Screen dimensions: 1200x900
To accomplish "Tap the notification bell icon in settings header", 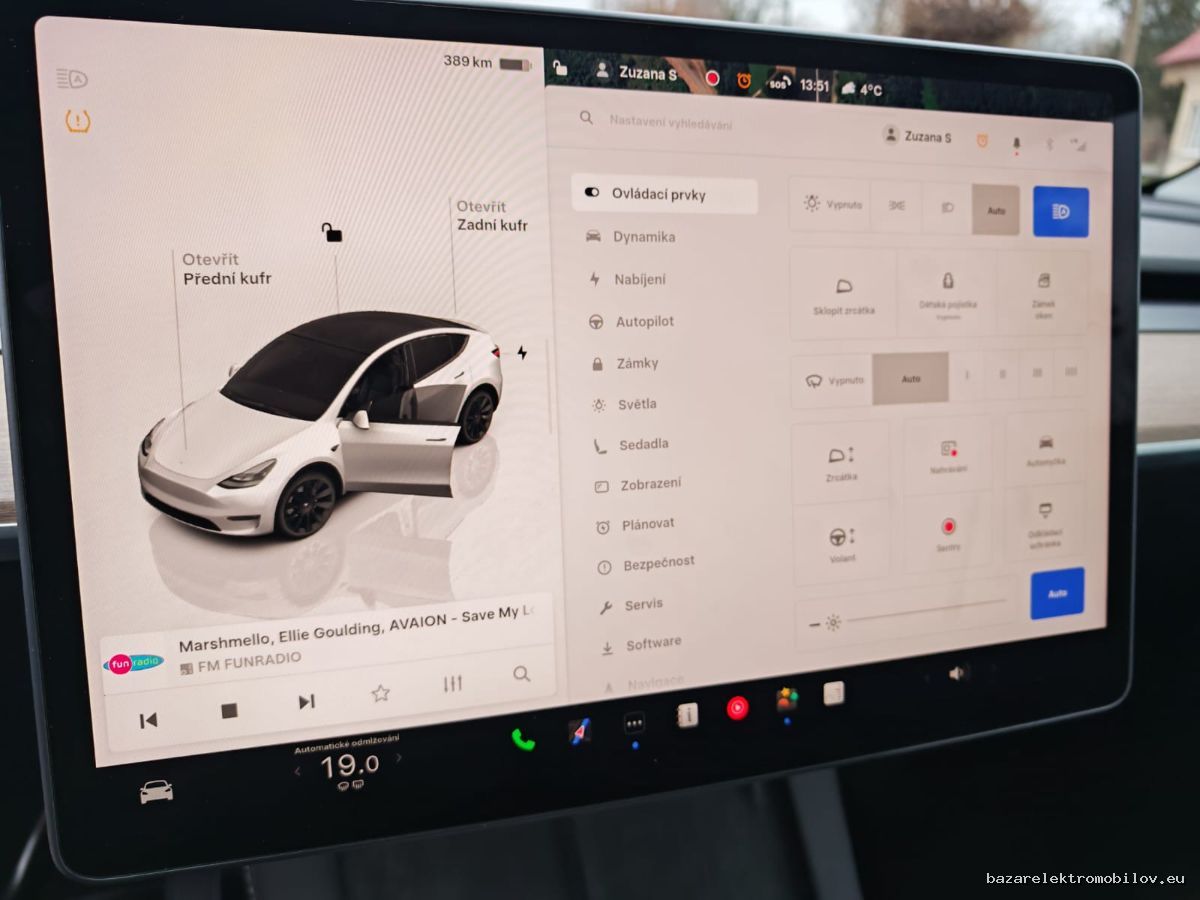I will [1017, 143].
